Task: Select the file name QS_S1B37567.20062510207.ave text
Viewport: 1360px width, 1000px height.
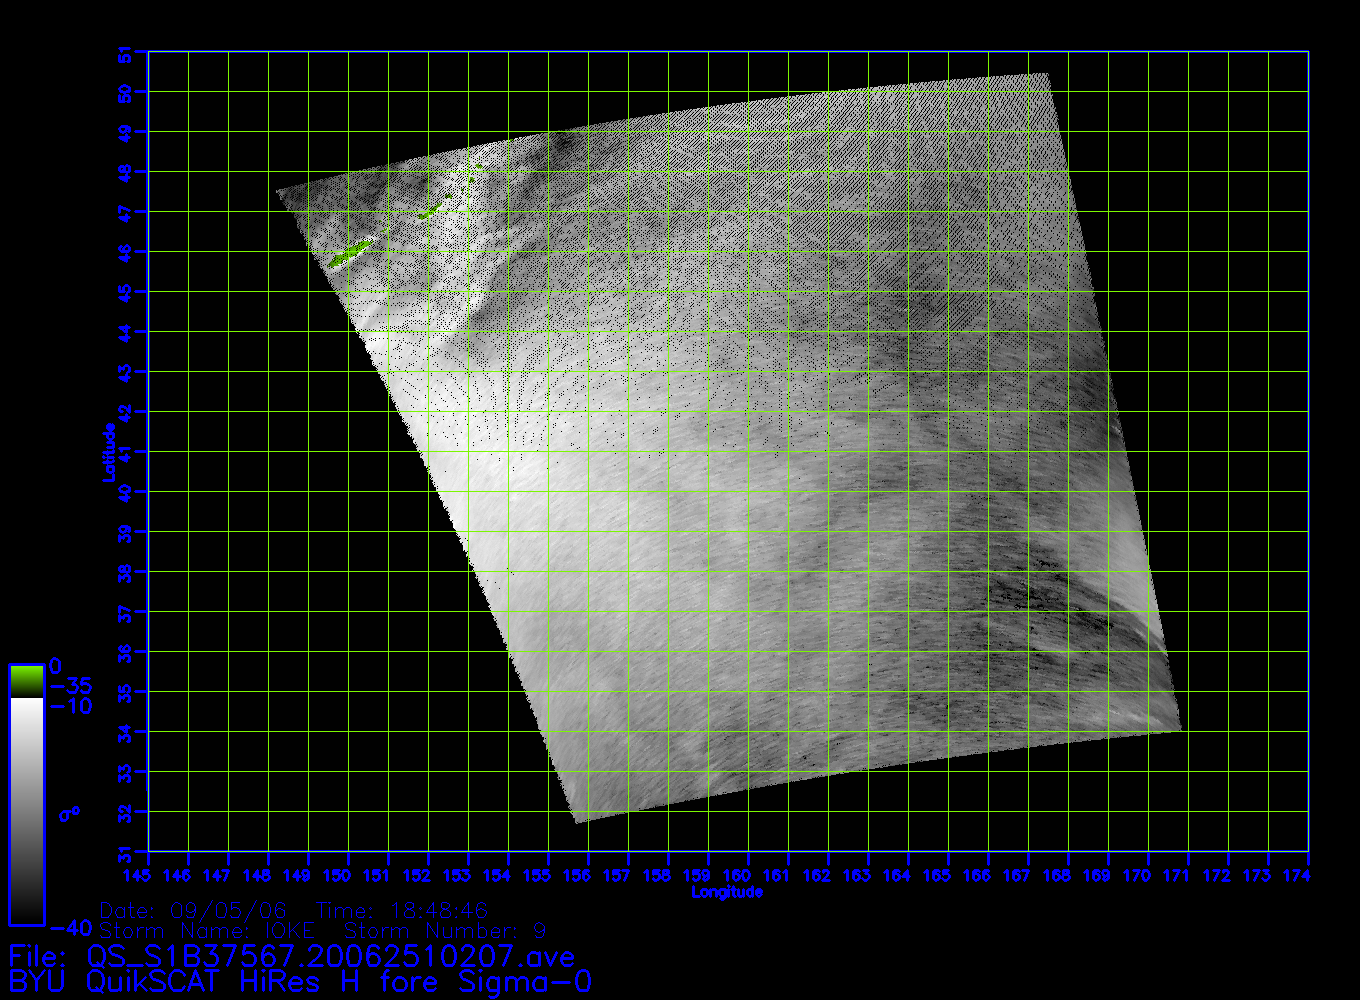Action: (292, 957)
